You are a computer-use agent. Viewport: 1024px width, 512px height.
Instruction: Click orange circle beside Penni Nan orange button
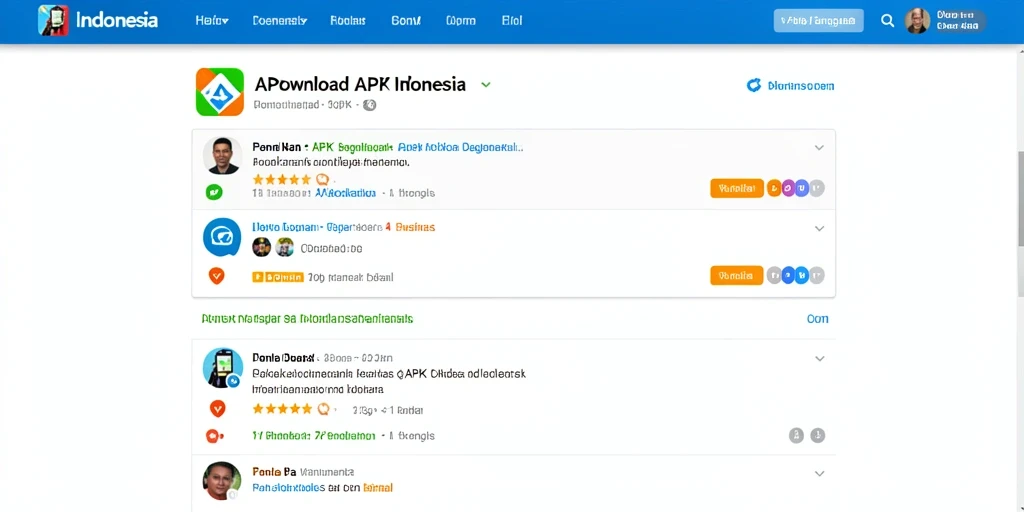click(x=775, y=189)
